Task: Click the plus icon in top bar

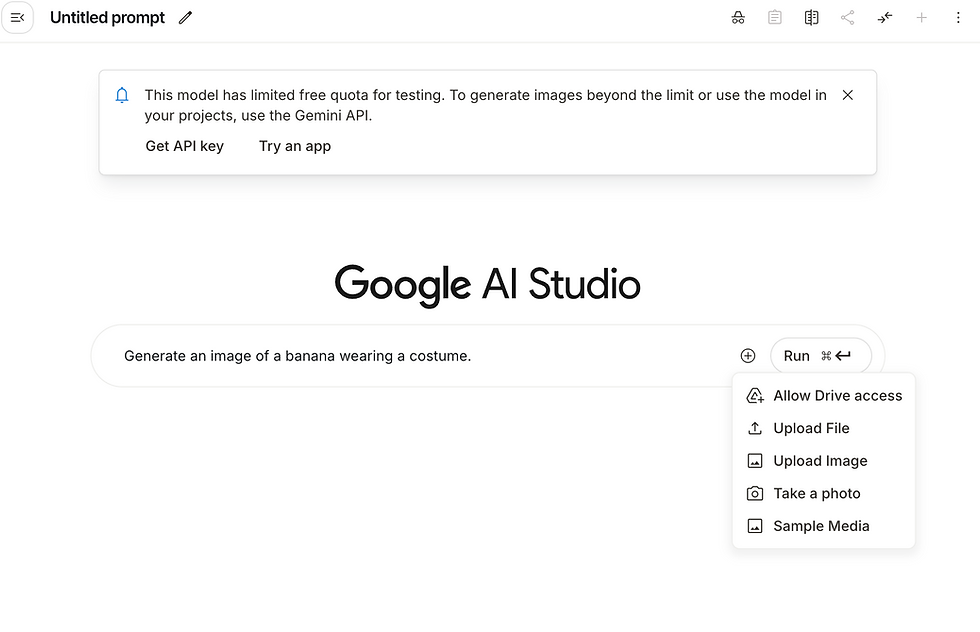Action: [x=921, y=18]
